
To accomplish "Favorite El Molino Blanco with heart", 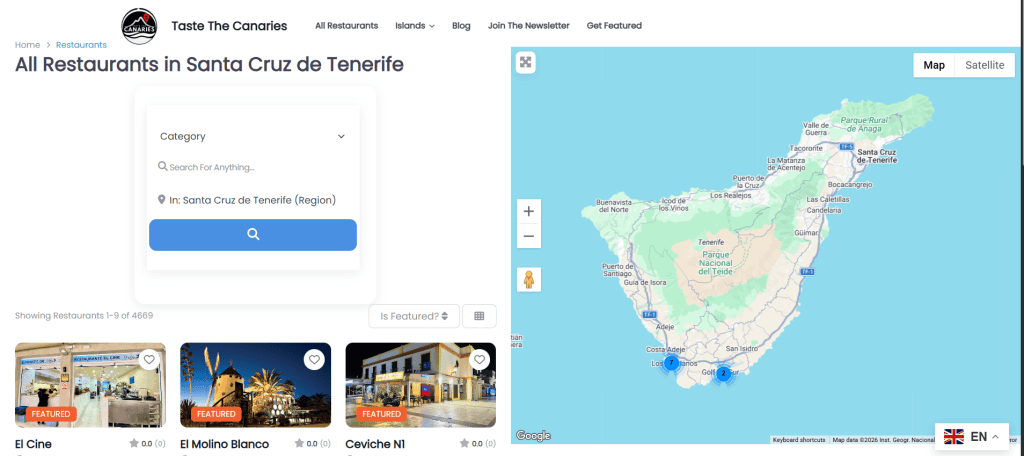I will pyautogui.click(x=314, y=360).
